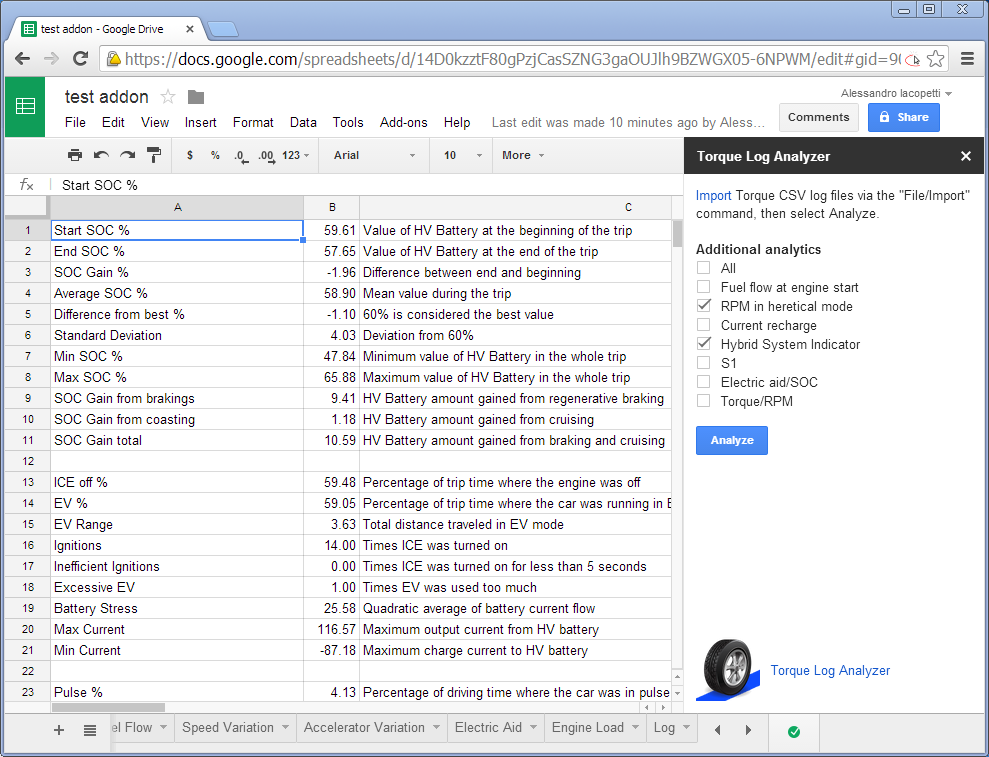Check the Torque/RPM checkbox

703,401
